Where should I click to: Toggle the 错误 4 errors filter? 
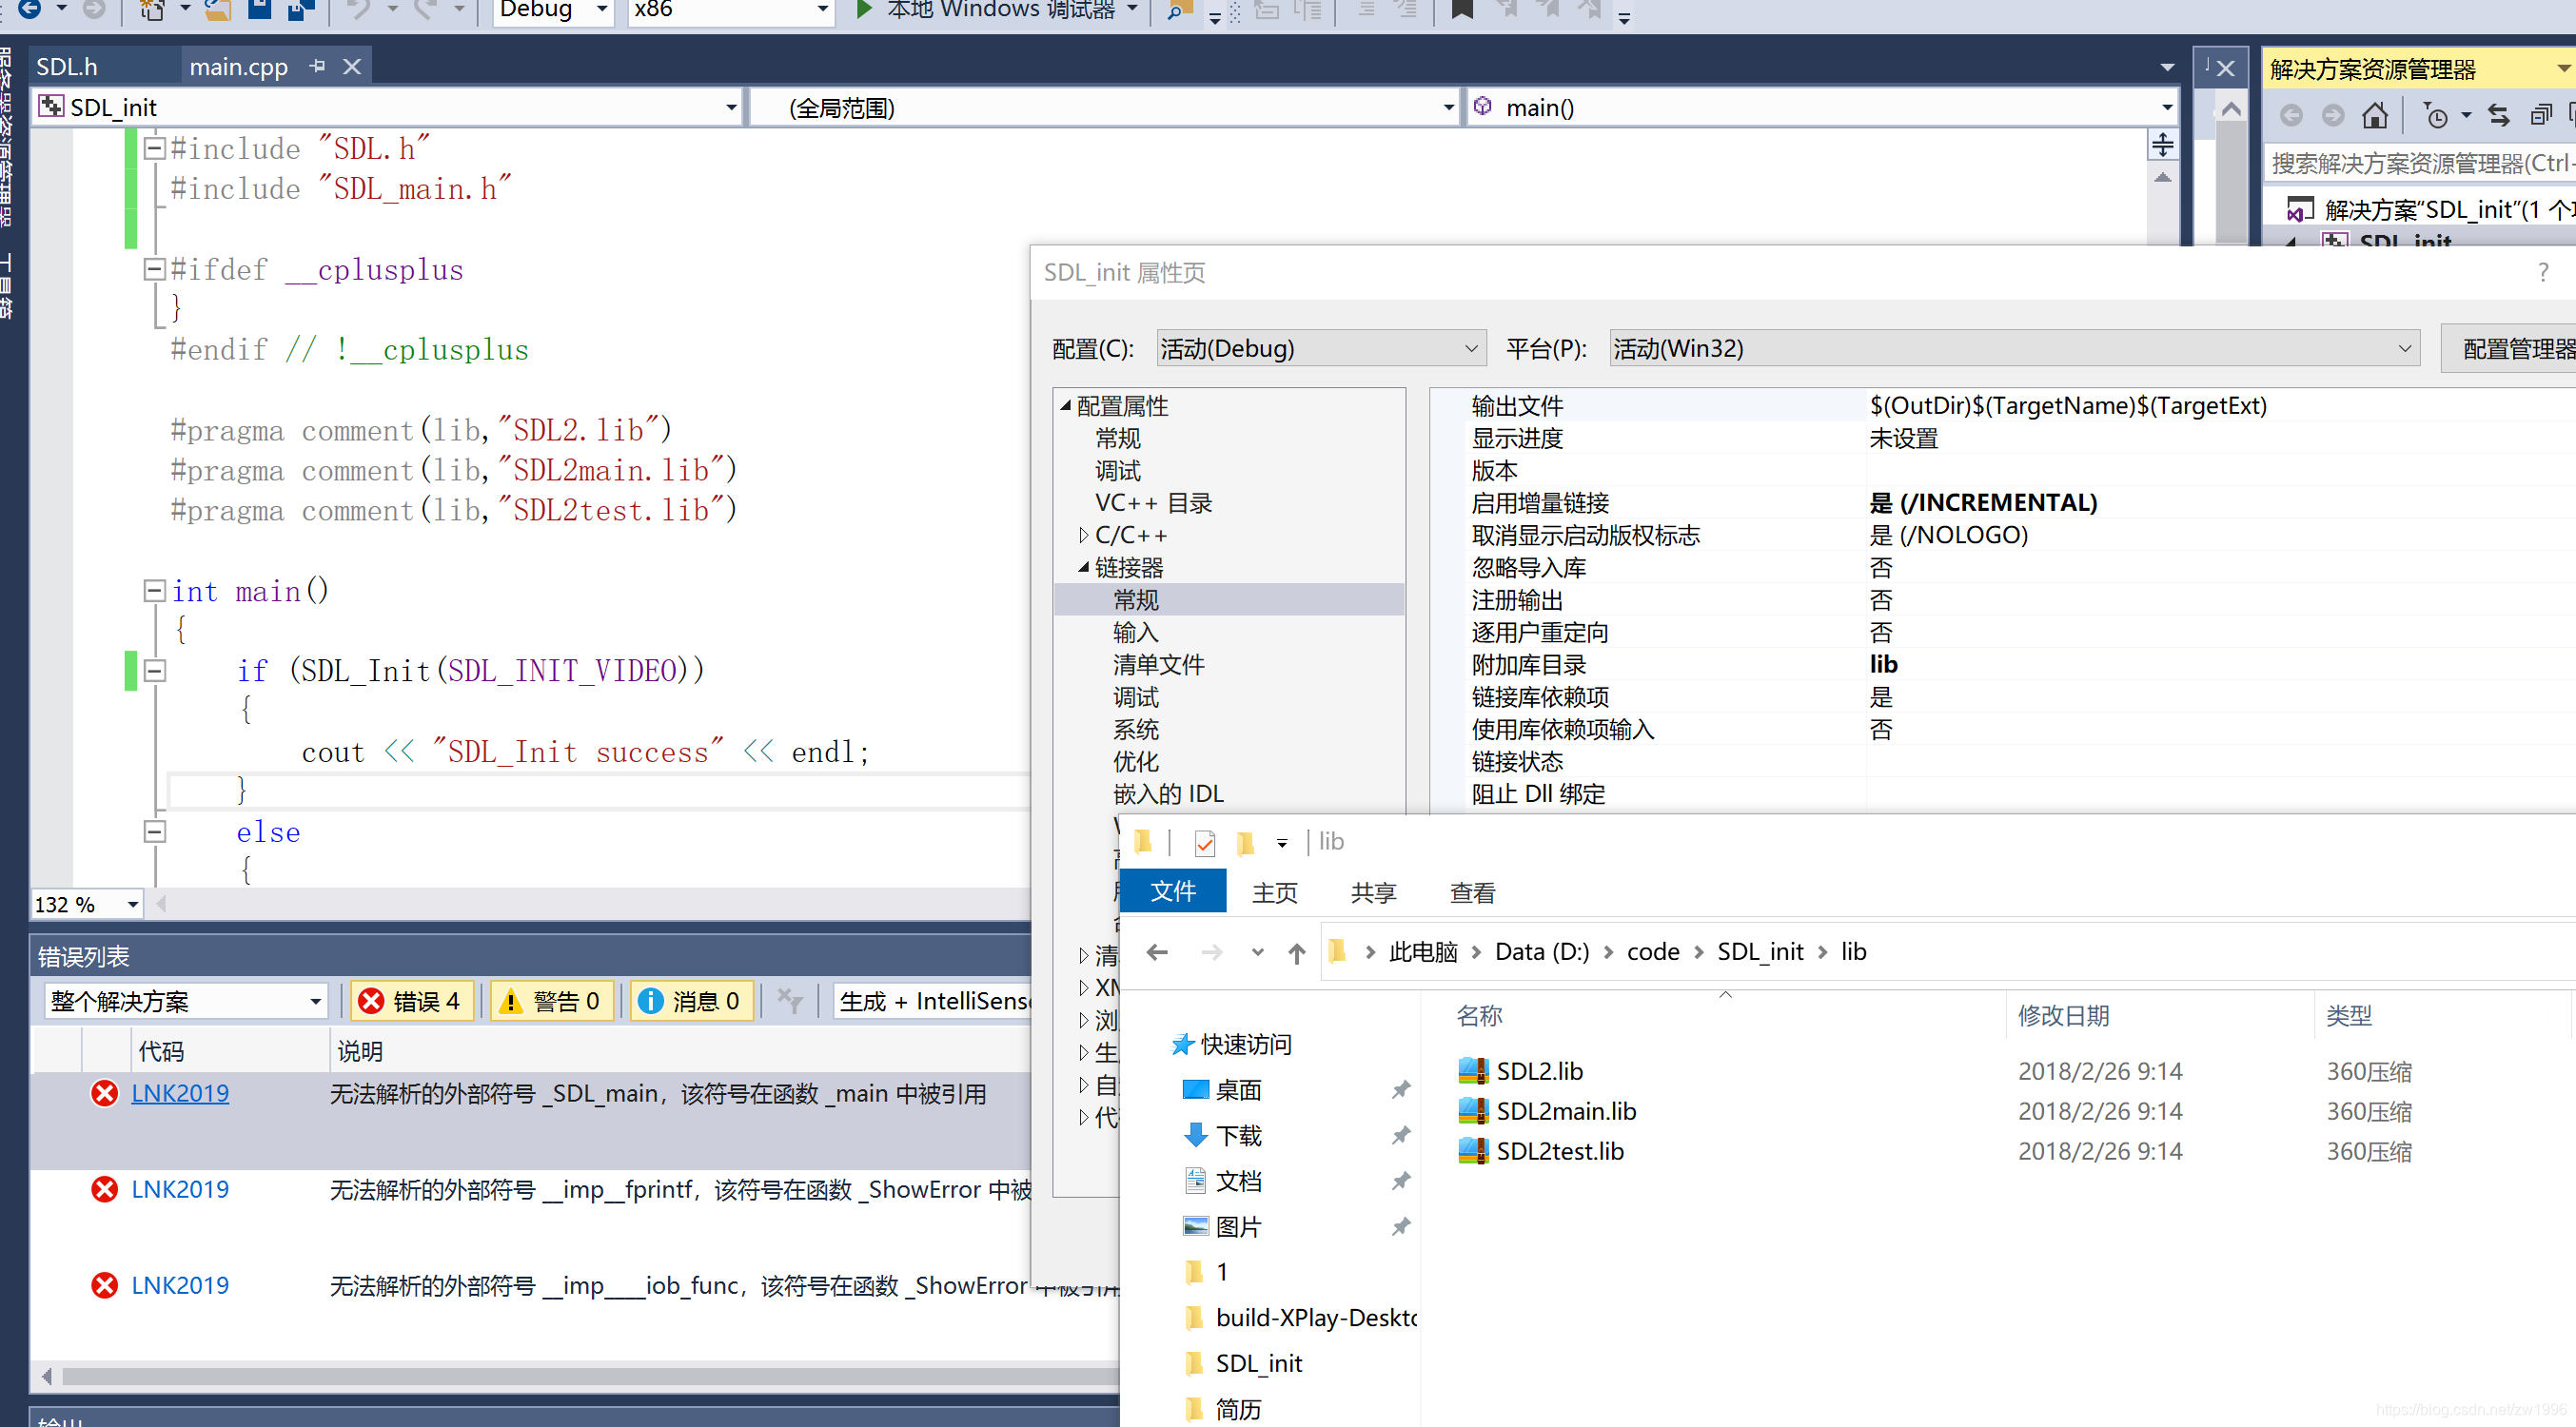pos(411,1001)
